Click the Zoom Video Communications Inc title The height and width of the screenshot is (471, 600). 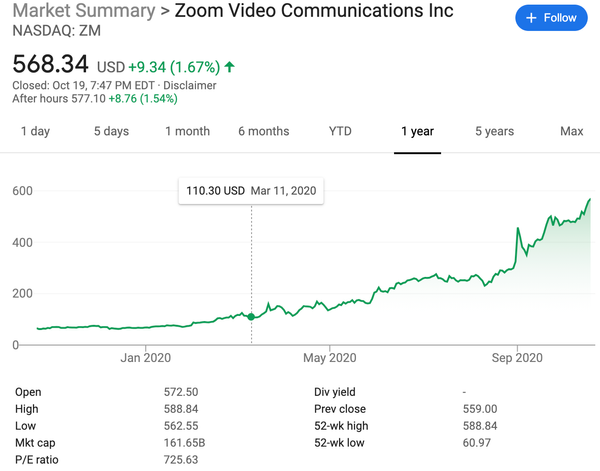(314, 10)
